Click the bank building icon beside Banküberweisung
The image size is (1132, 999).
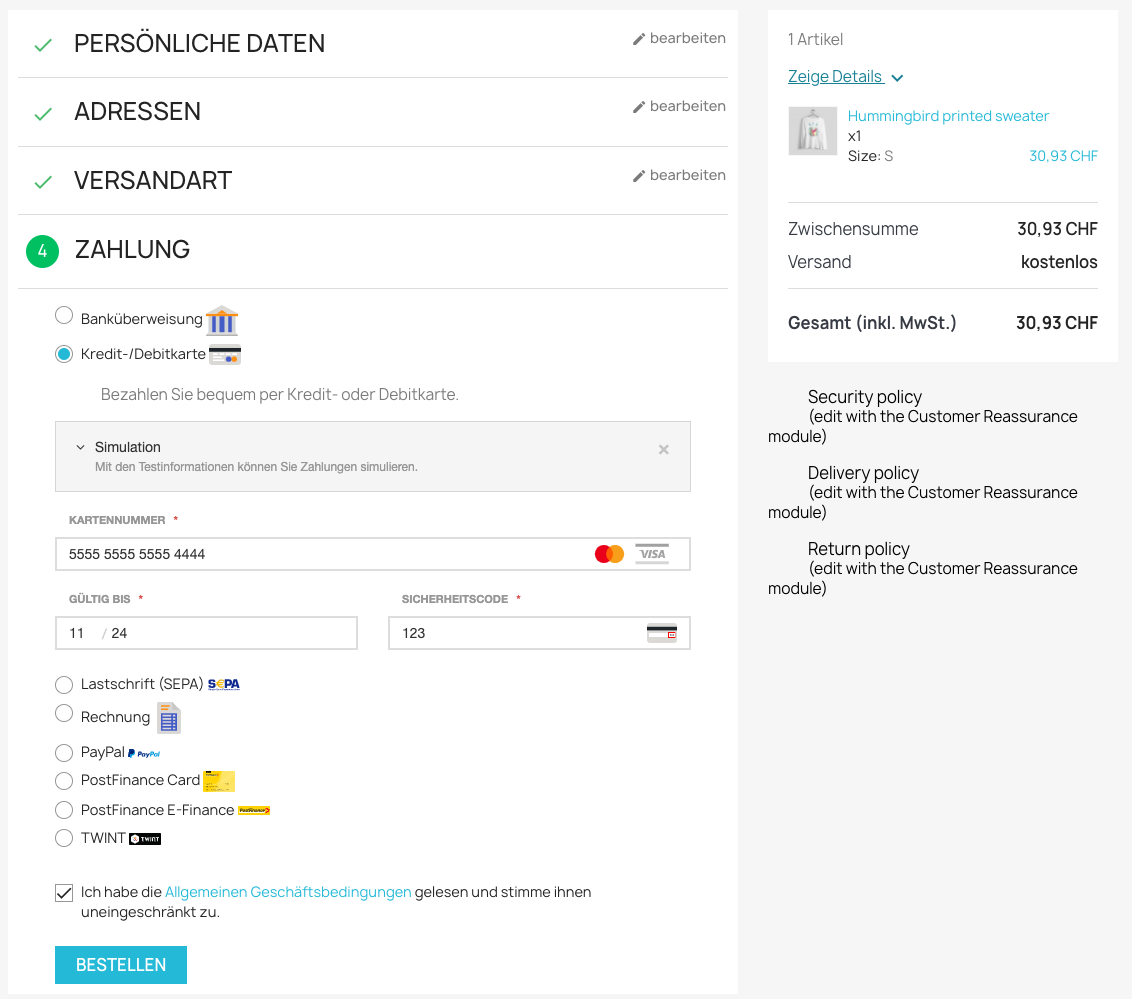coord(220,320)
